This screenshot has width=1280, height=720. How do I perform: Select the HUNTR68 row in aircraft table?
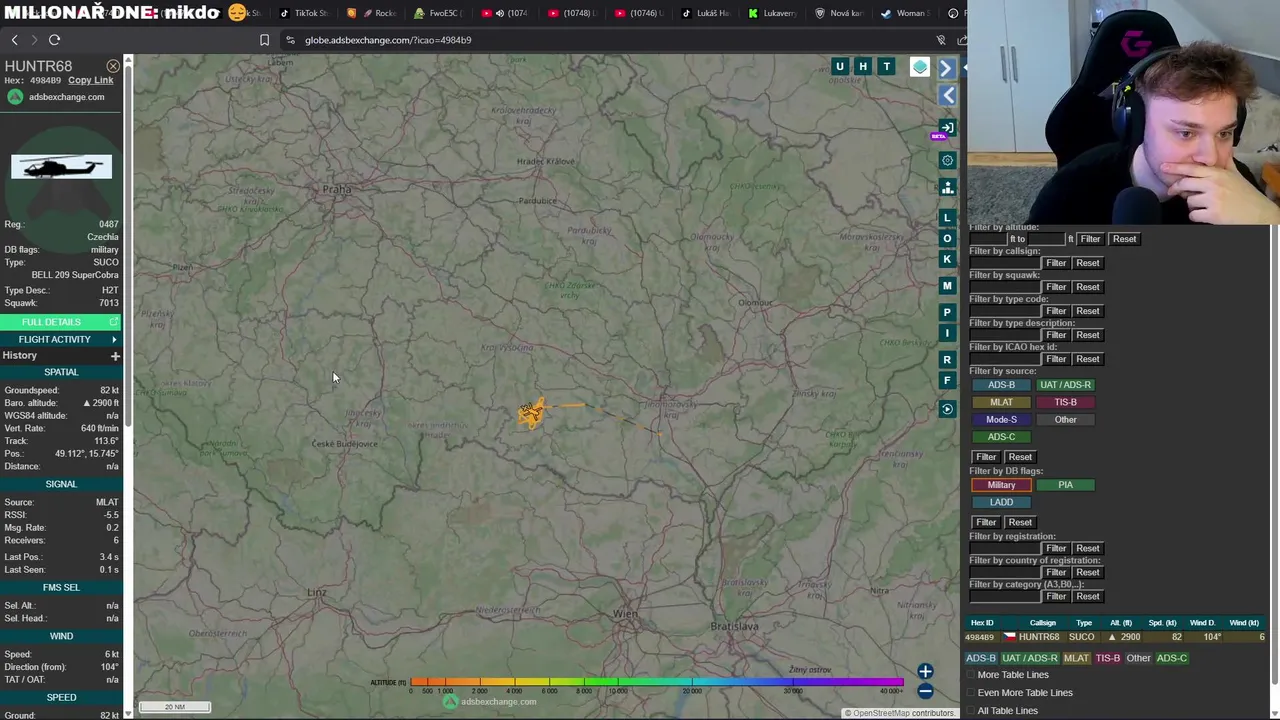tap(1116, 637)
